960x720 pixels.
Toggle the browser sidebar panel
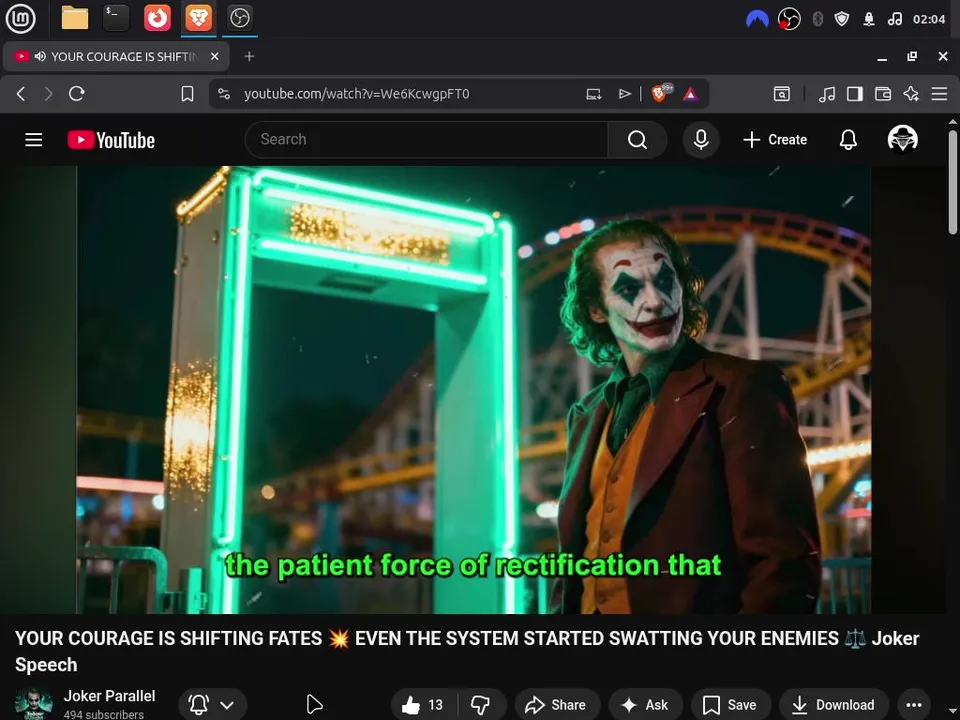pyautogui.click(x=855, y=94)
